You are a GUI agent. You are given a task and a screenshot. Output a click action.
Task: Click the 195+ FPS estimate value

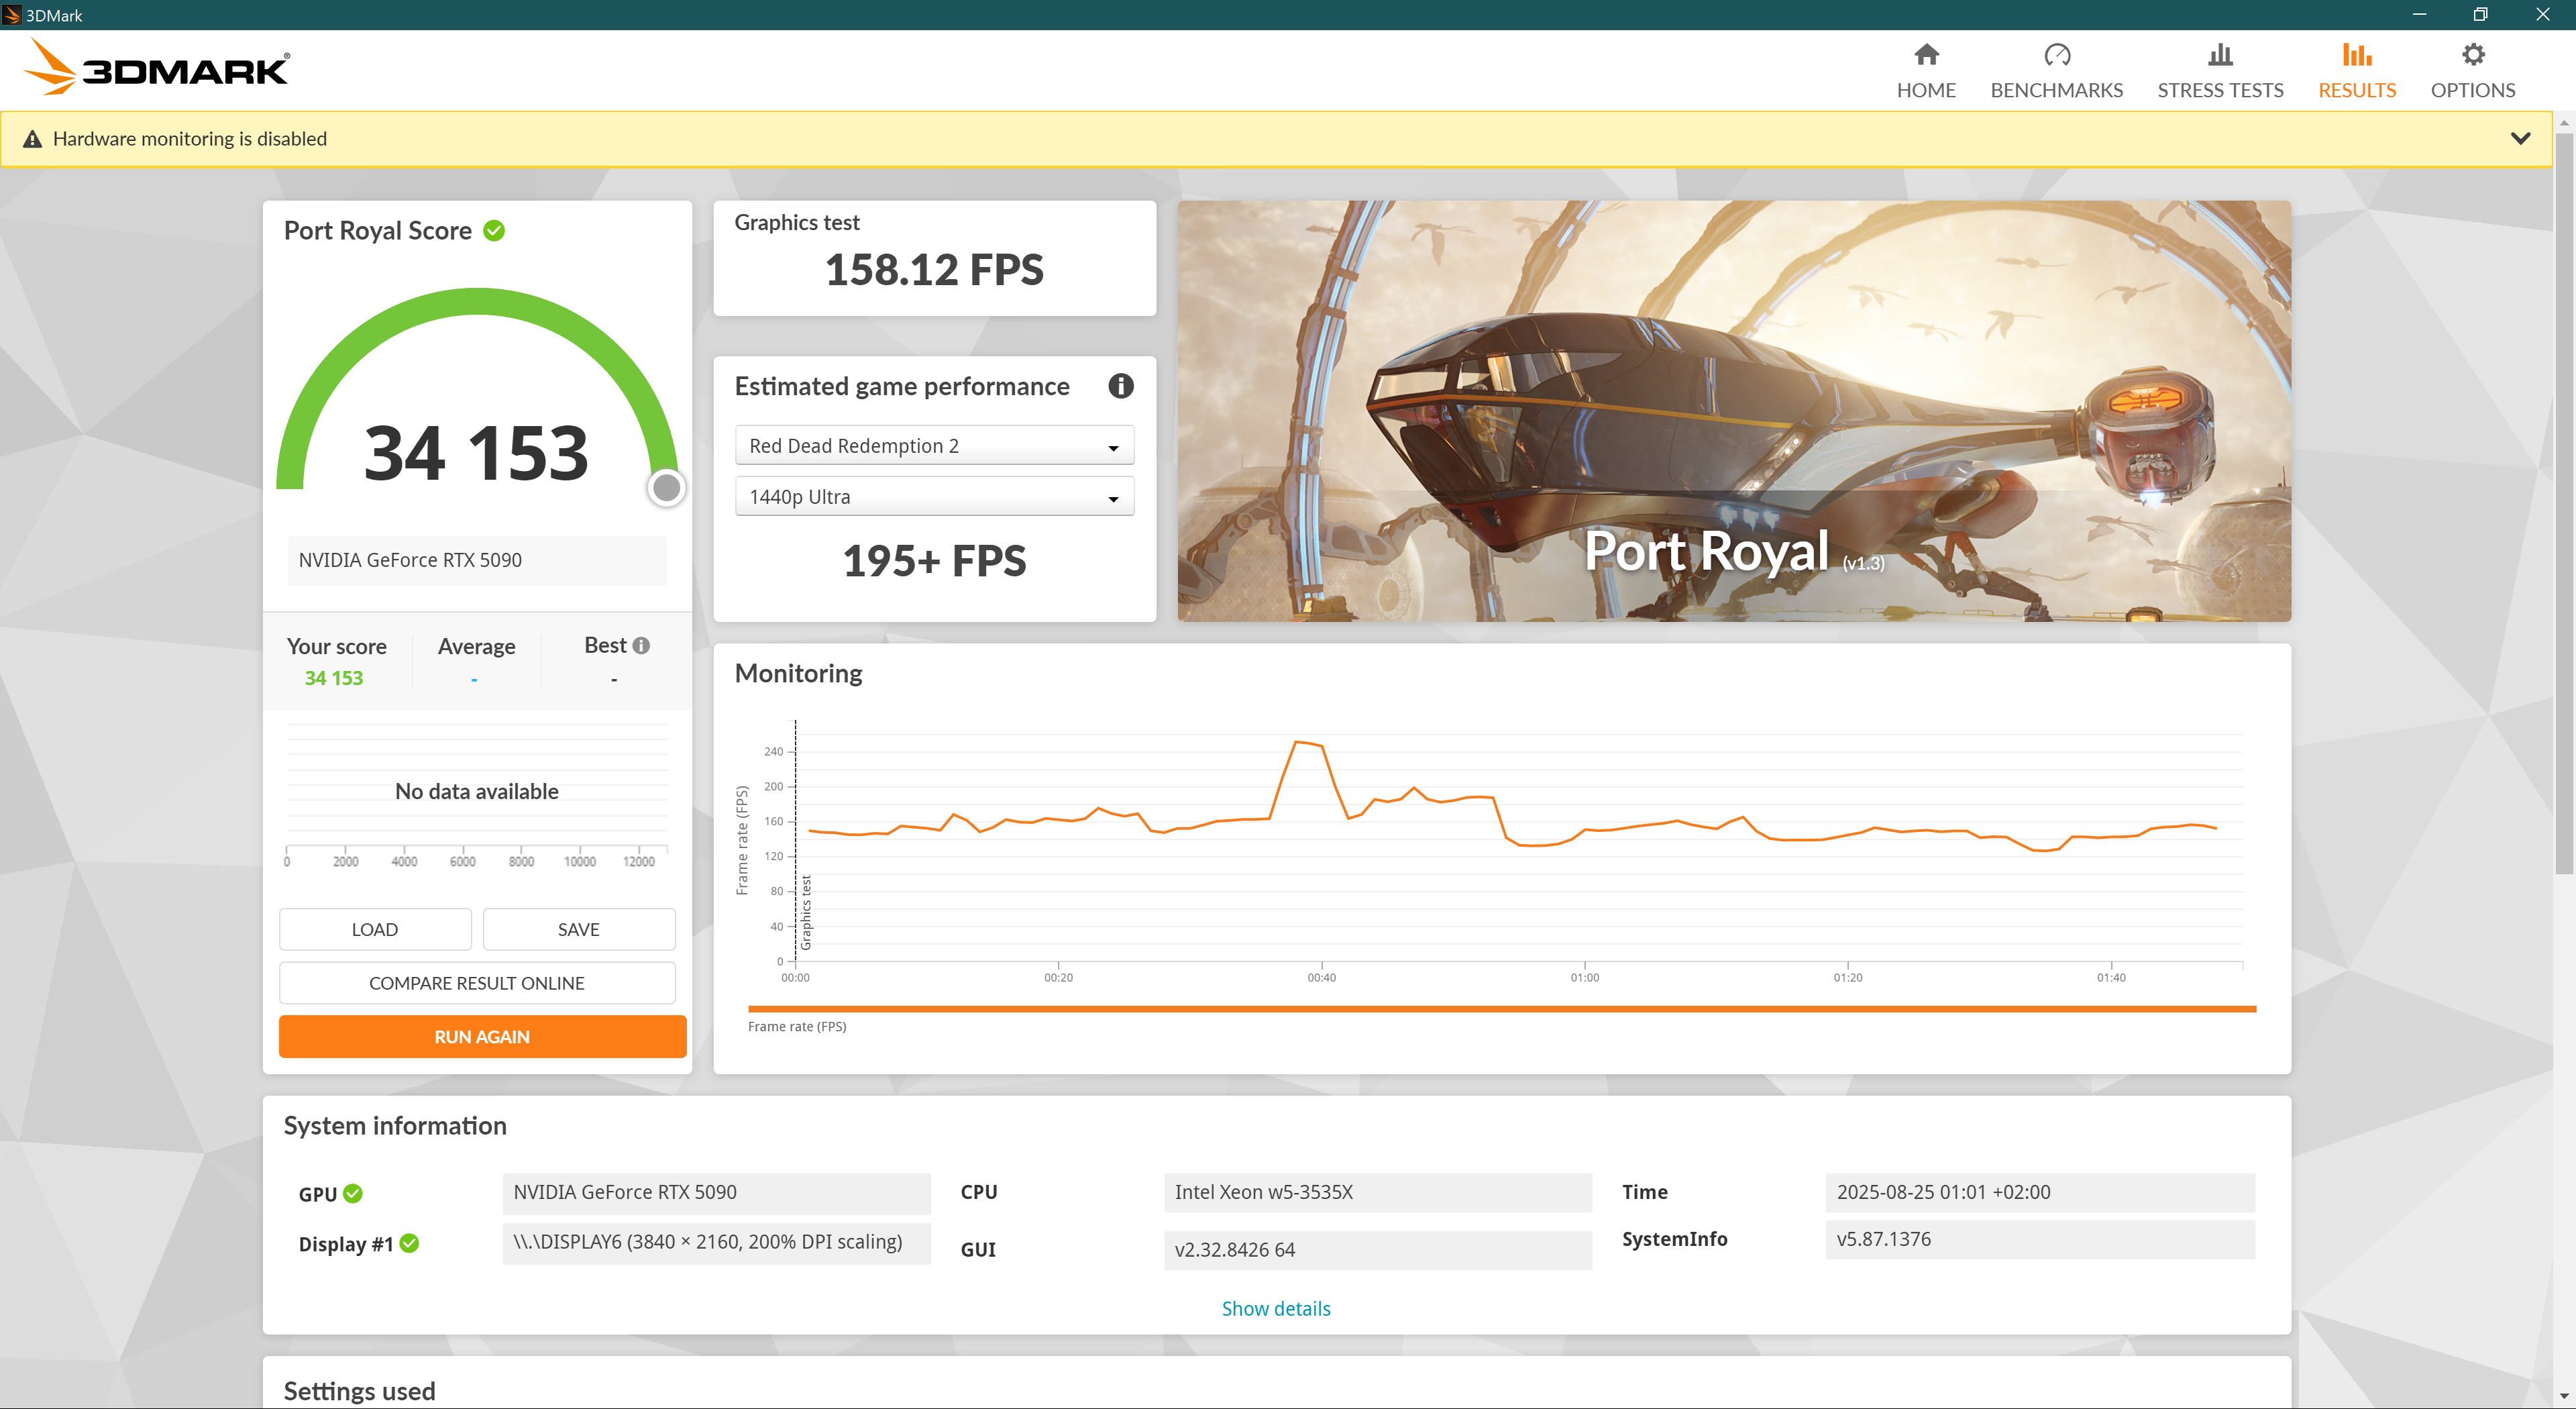coord(934,561)
